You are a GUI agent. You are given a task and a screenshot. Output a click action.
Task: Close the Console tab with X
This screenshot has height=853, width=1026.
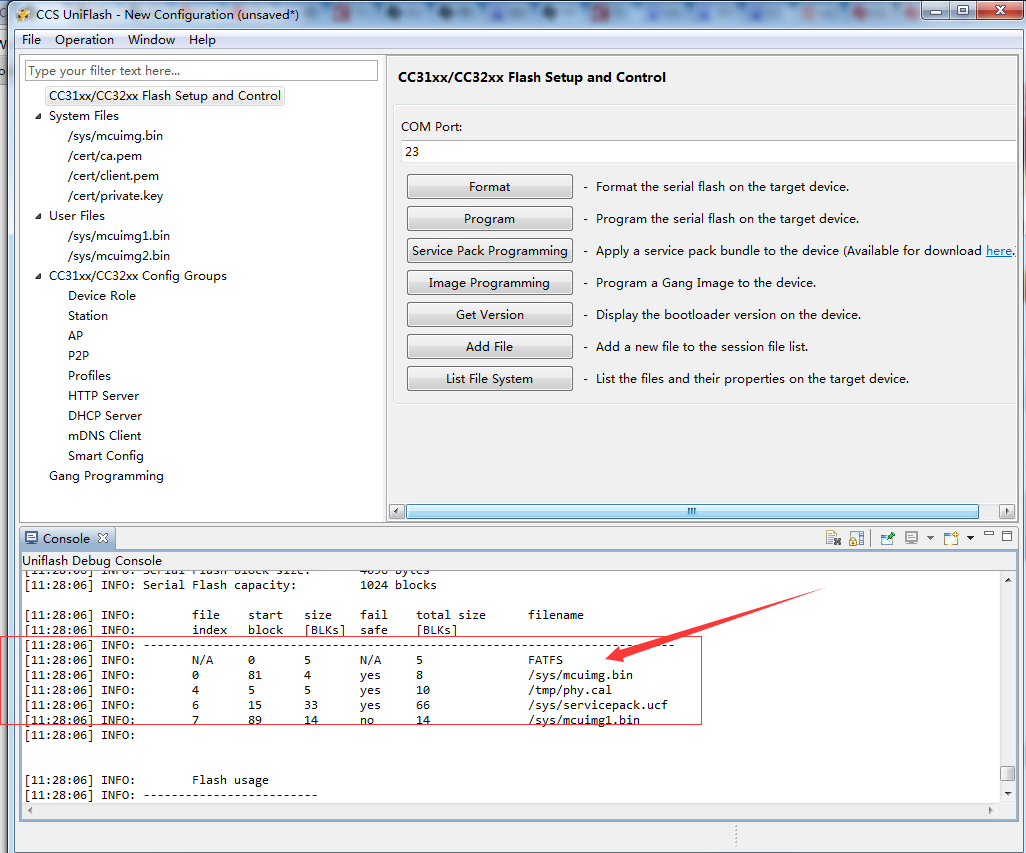(103, 538)
